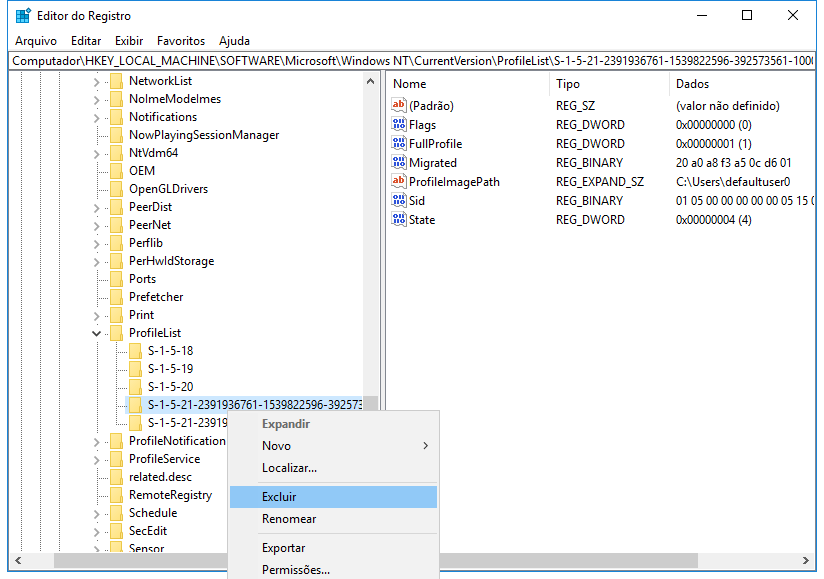Viewport: 824px width, 579px height.
Task: Collapse the ProfileList tree node
Action: coord(97,333)
